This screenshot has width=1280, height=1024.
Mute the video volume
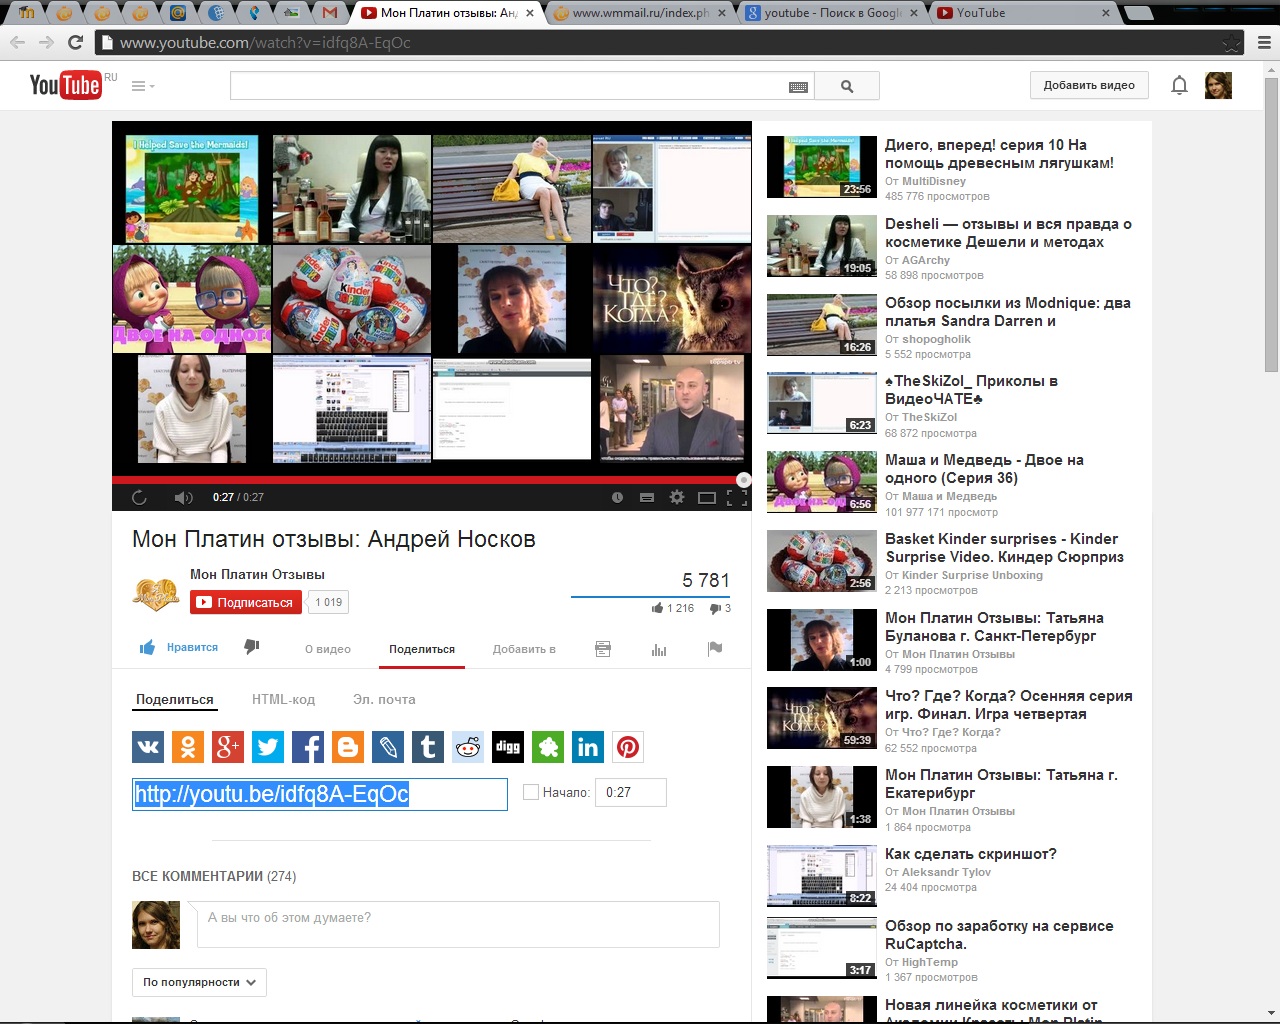[x=183, y=497]
